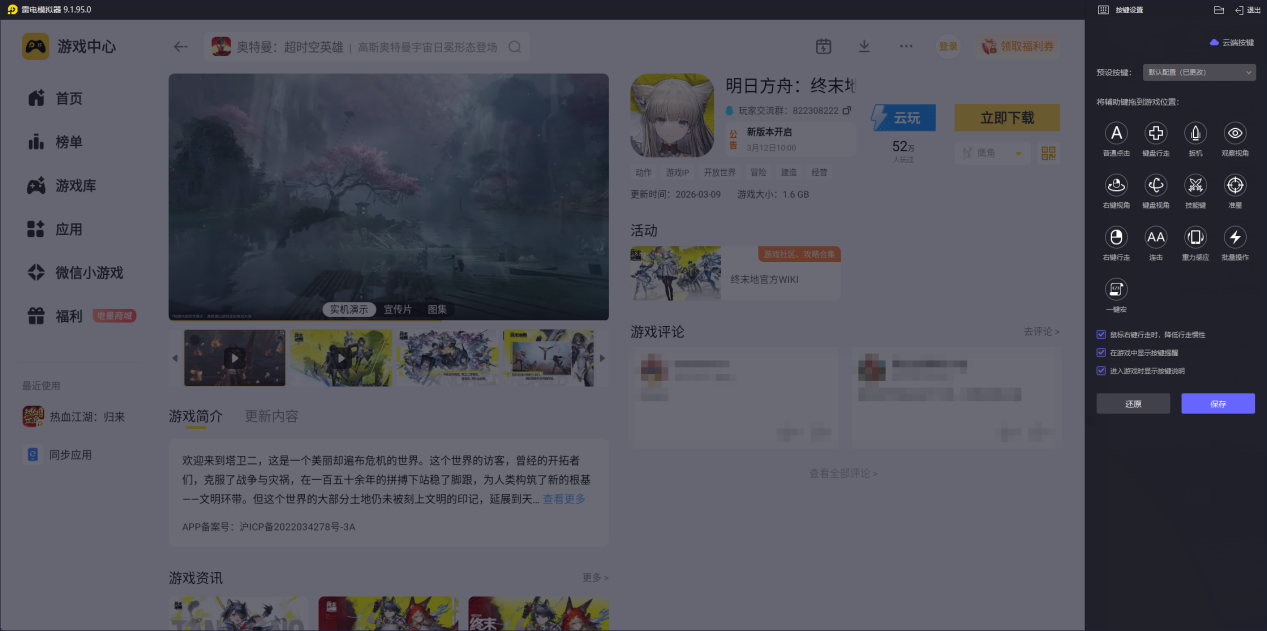Open the 鹰角 channel dropdown
Screen dimensions: 1267x631
click(x=992, y=153)
